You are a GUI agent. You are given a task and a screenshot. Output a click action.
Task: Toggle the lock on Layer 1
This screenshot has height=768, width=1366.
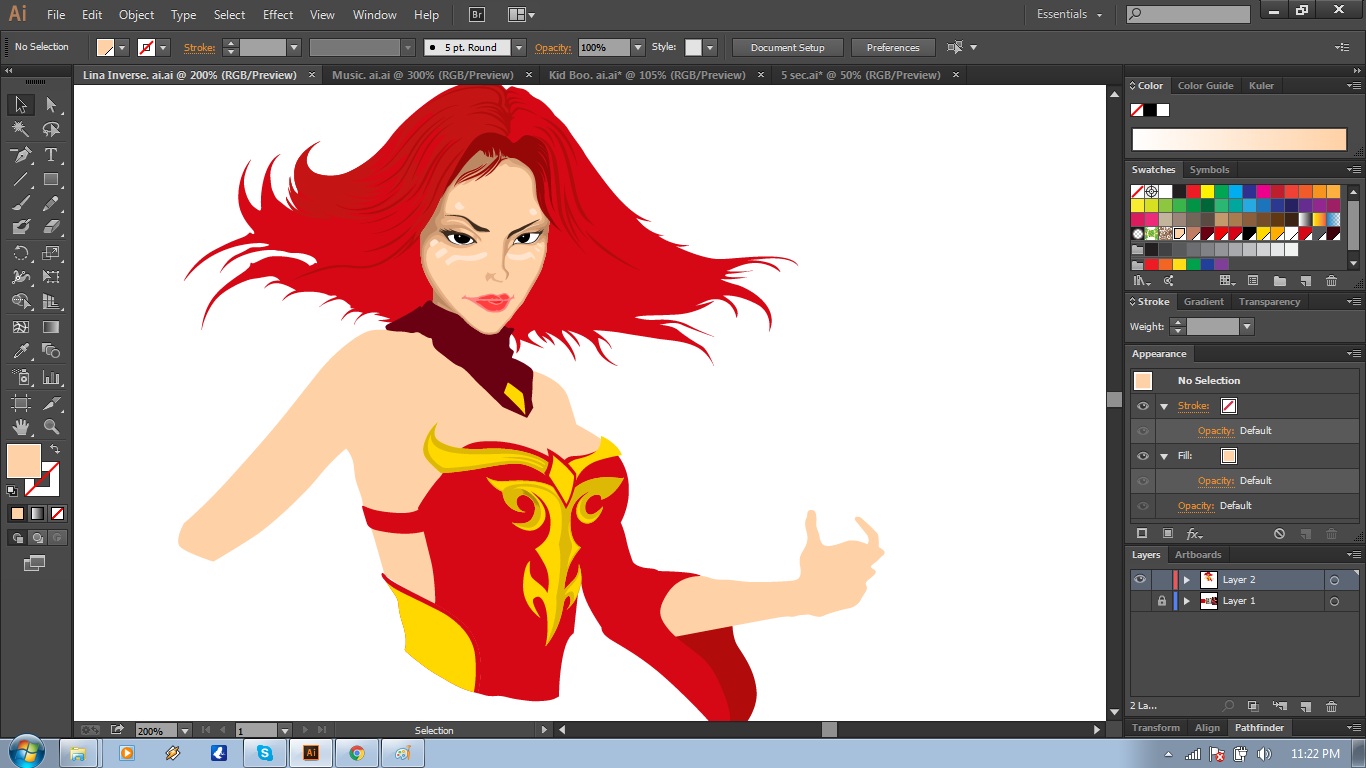(1161, 601)
